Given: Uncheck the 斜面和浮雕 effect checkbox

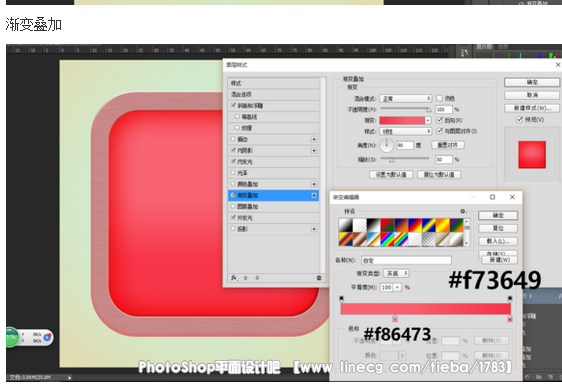Looking at the screenshot, I should click(233, 105).
